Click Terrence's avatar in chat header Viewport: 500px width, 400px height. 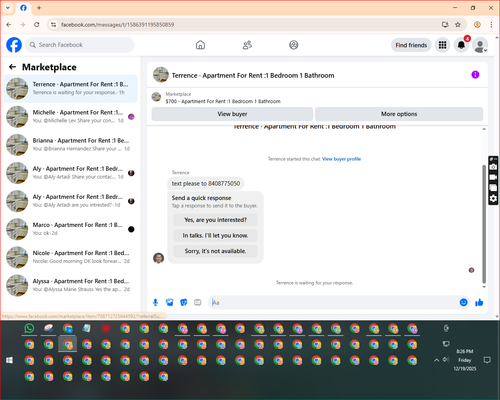[161, 75]
